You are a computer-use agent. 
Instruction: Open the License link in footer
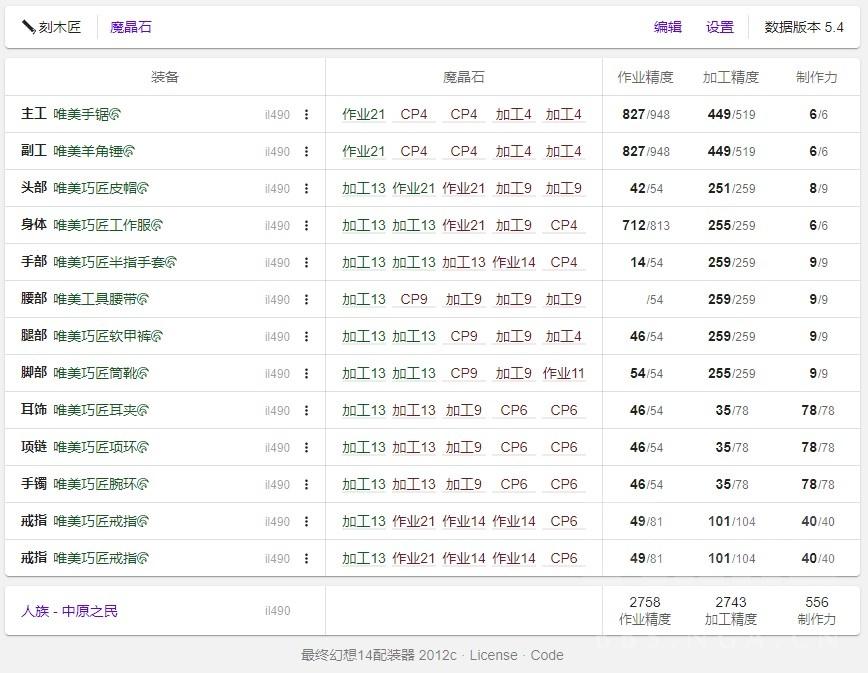pos(493,655)
